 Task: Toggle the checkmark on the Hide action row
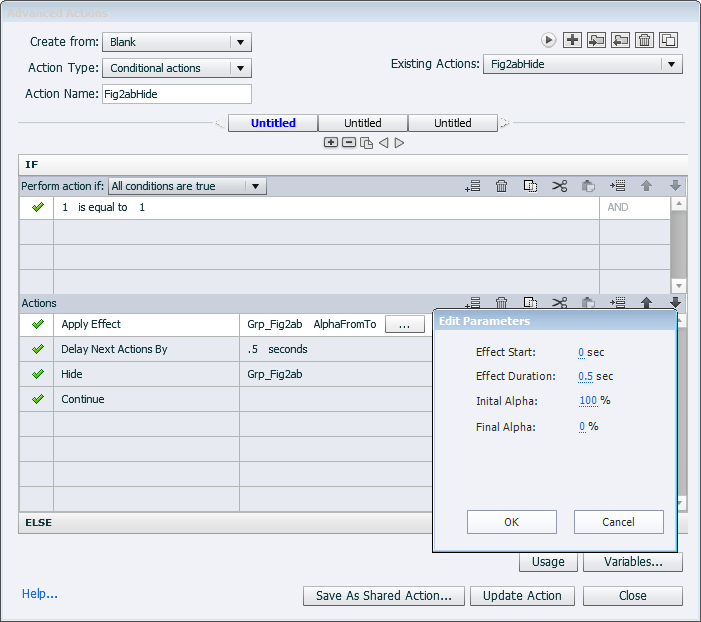click(x=38, y=375)
